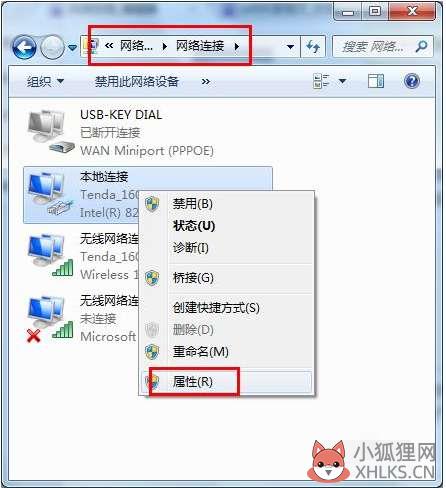
Task: Click the search magnifier icon
Action: coord(422,46)
